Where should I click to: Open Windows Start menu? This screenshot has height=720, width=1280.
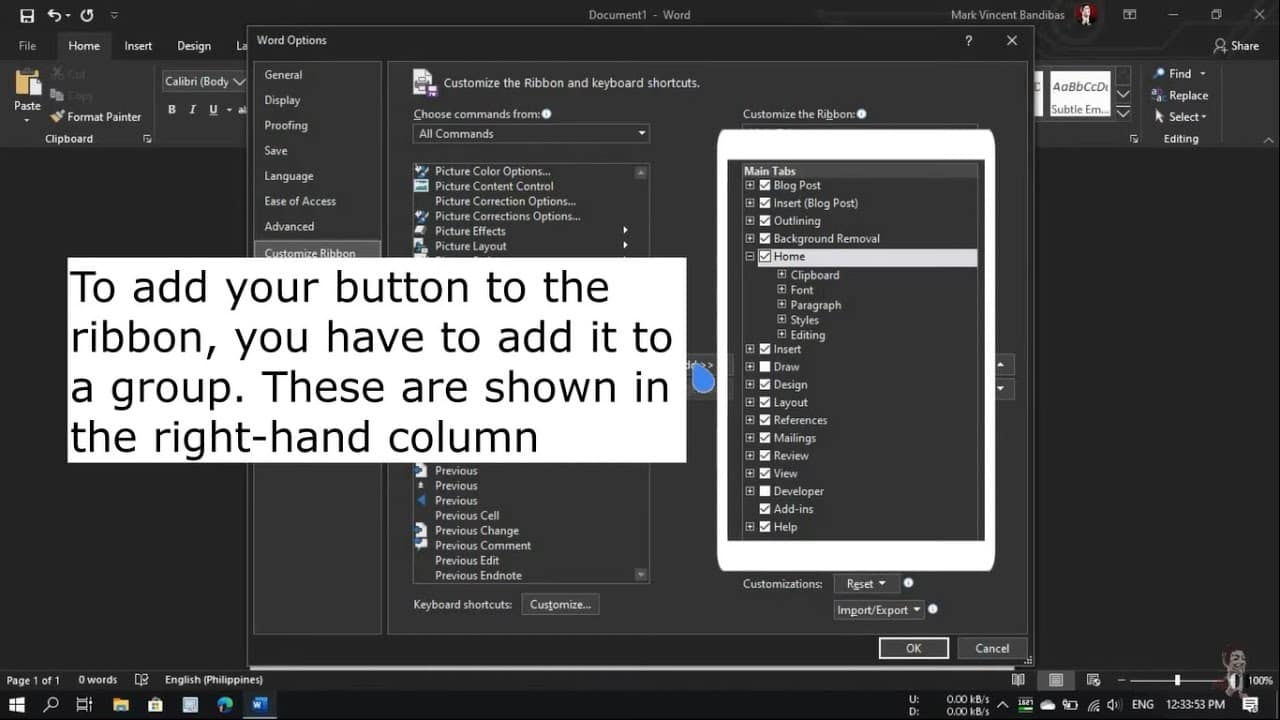click(x=17, y=705)
